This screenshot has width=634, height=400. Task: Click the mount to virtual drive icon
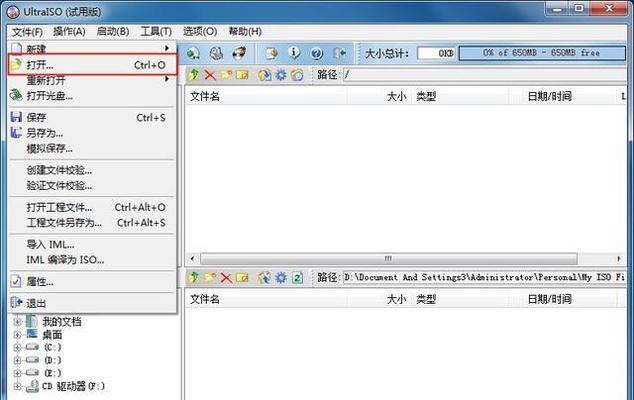click(x=216, y=53)
